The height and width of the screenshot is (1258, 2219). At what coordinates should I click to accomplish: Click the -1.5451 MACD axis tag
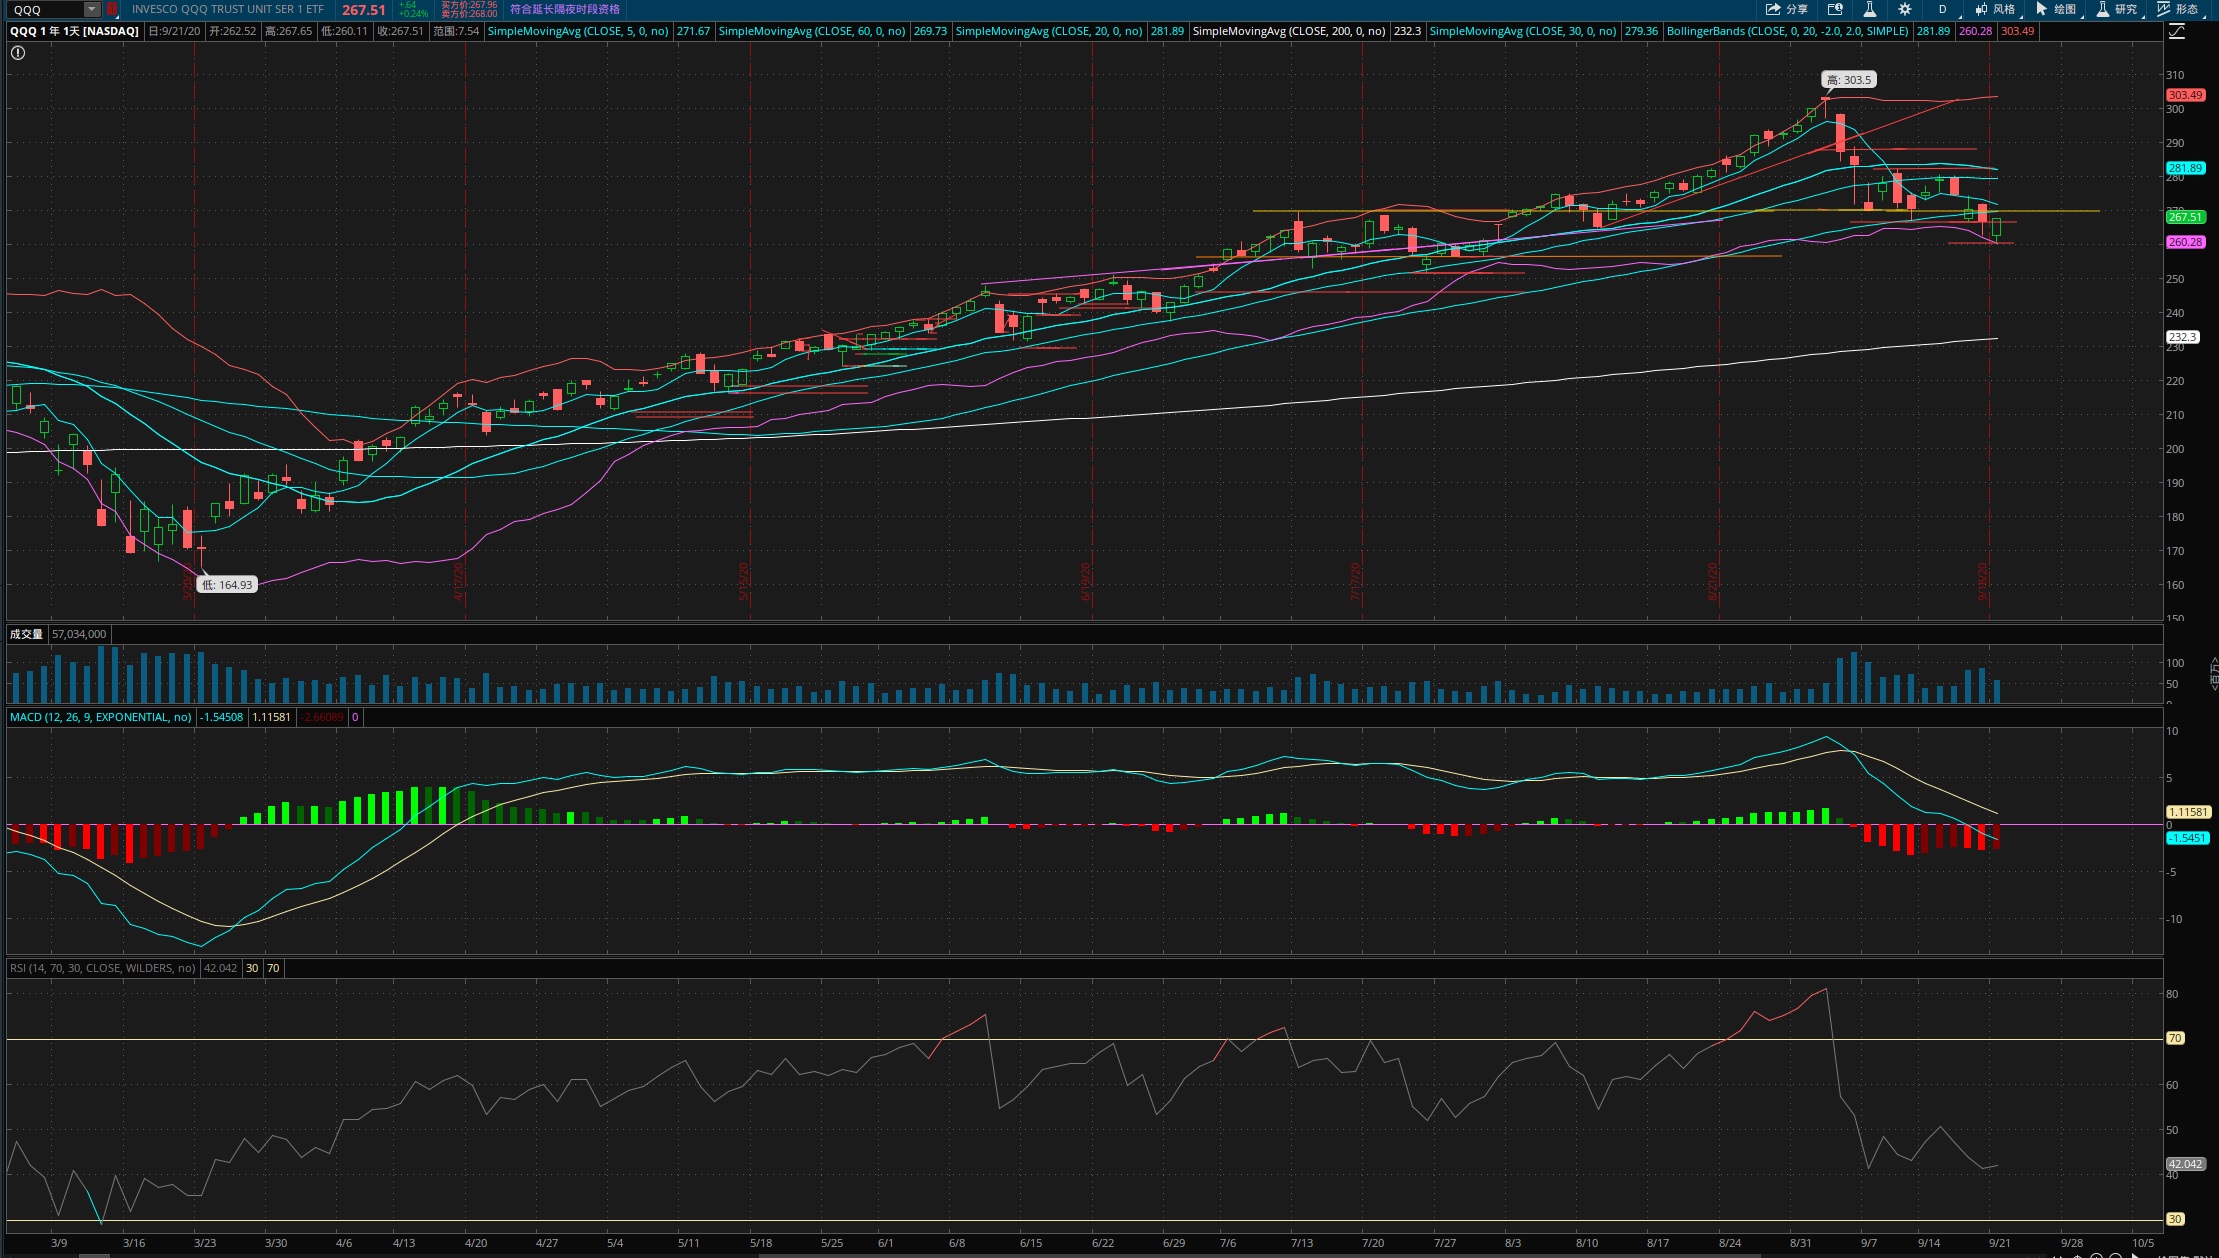[x=2187, y=838]
